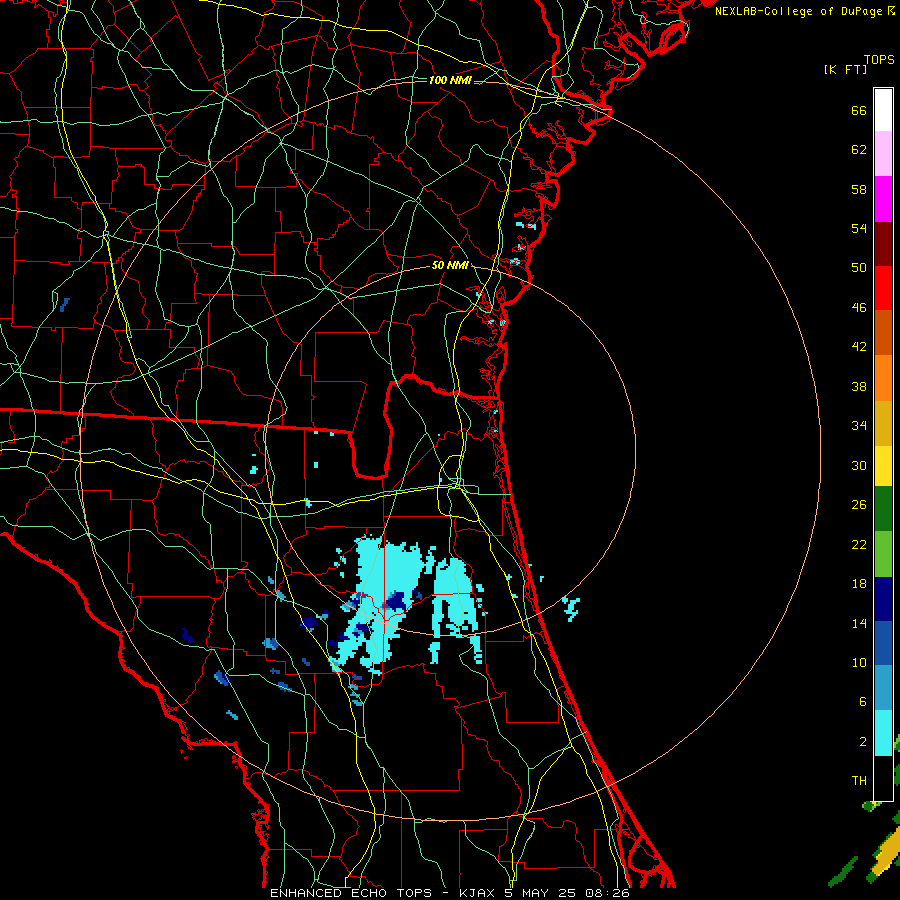Pick the navy blue legend swatch
The height and width of the screenshot is (900, 900).
(883, 599)
